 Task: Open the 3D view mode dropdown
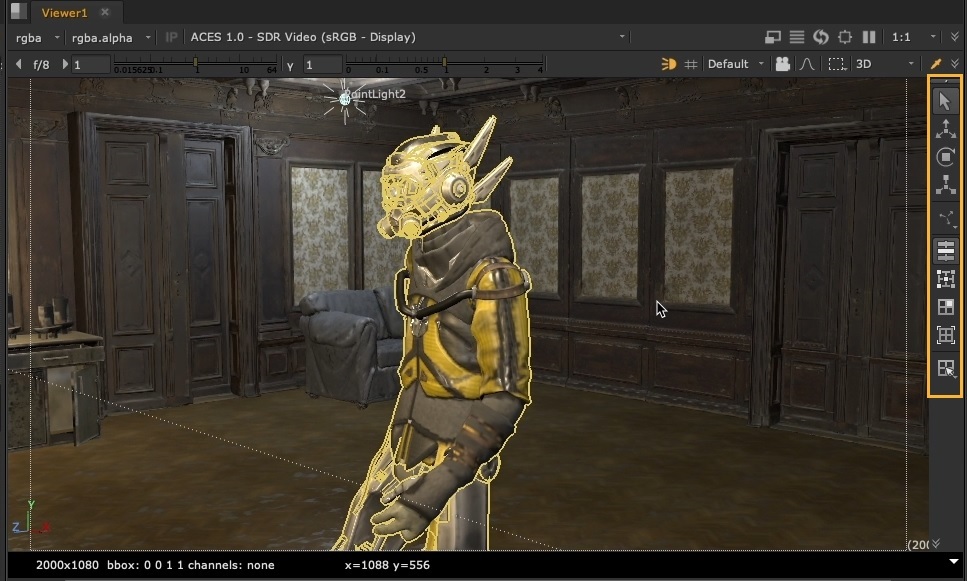coord(884,64)
